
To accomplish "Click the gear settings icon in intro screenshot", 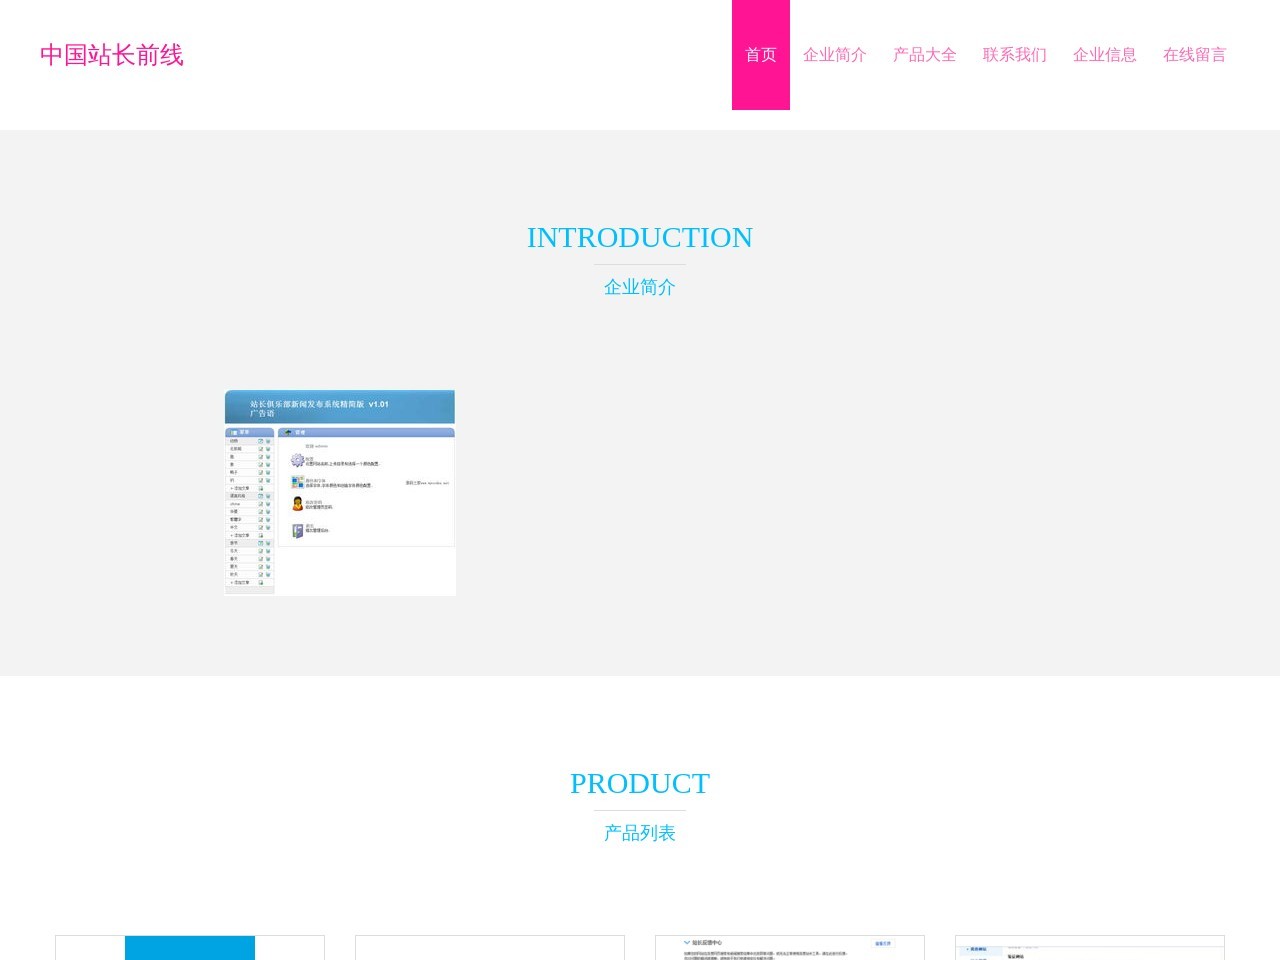I will (297, 461).
